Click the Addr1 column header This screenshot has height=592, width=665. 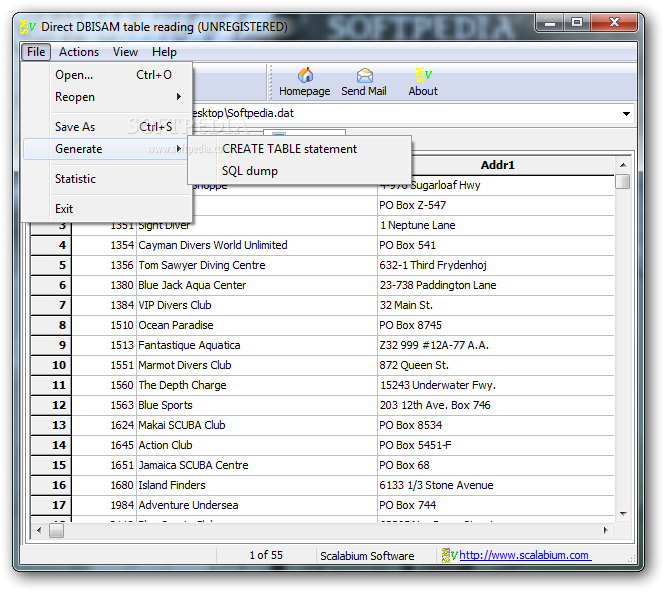click(x=496, y=165)
